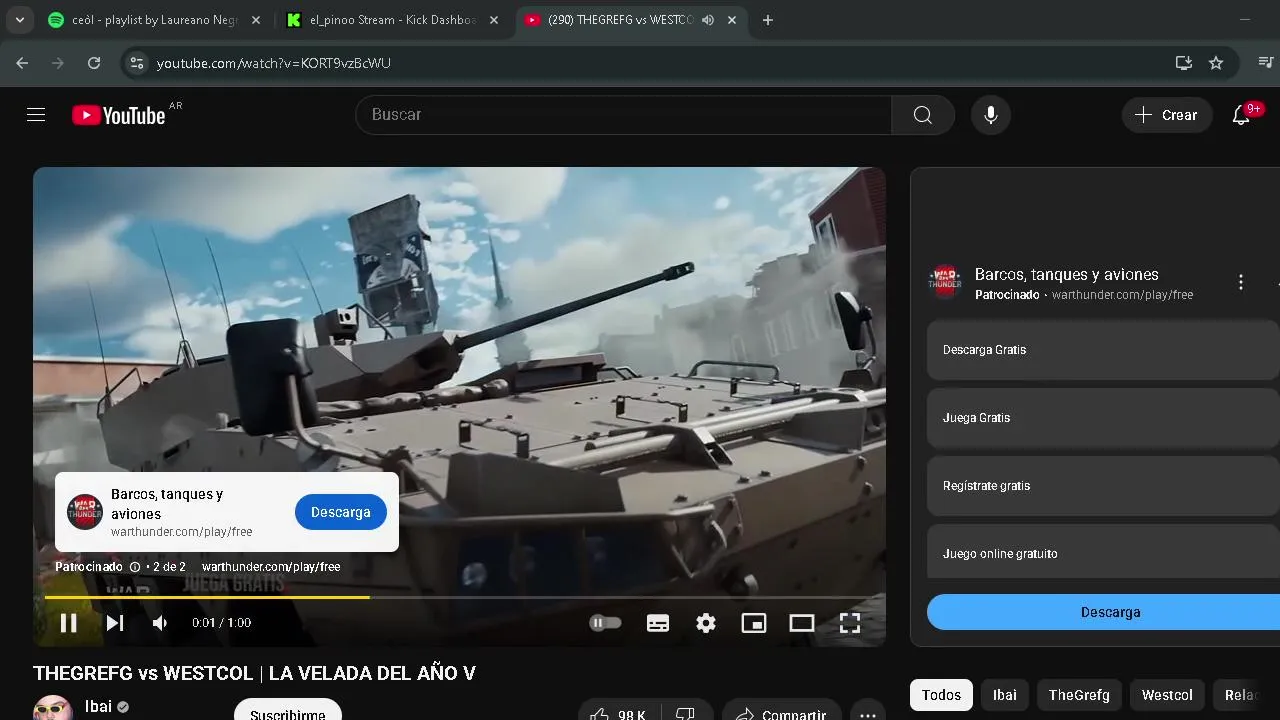Open Ibai channel name link
This screenshot has width=1280, height=720.
coord(99,707)
